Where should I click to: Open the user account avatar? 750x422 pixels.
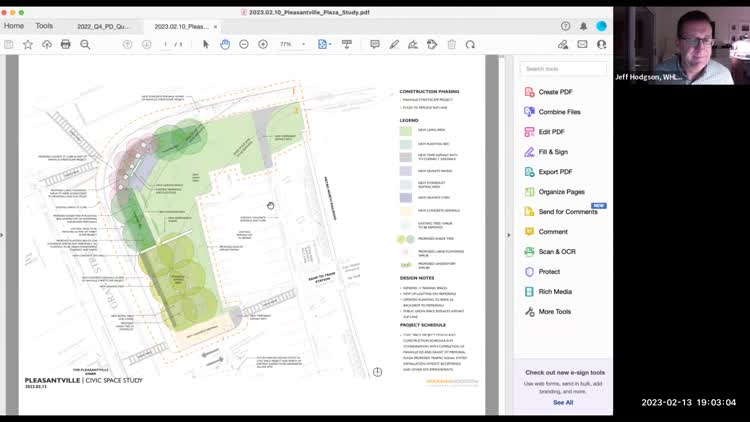coord(601,26)
